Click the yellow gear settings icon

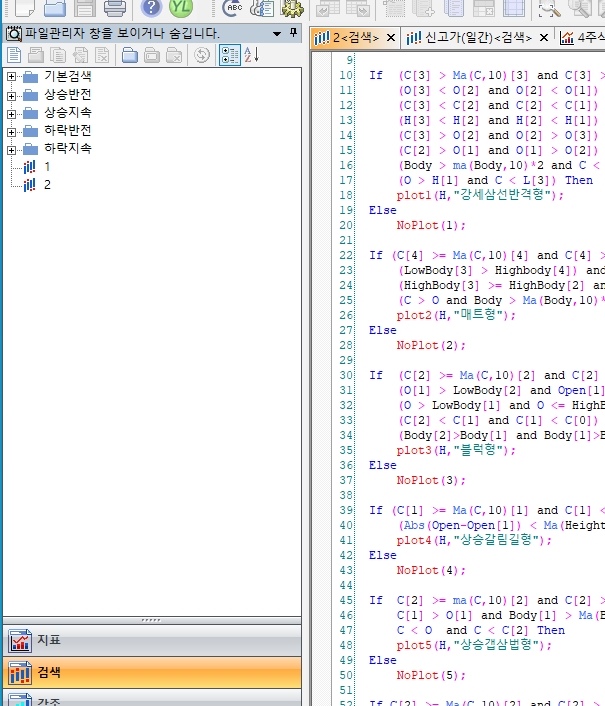[x=291, y=9]
